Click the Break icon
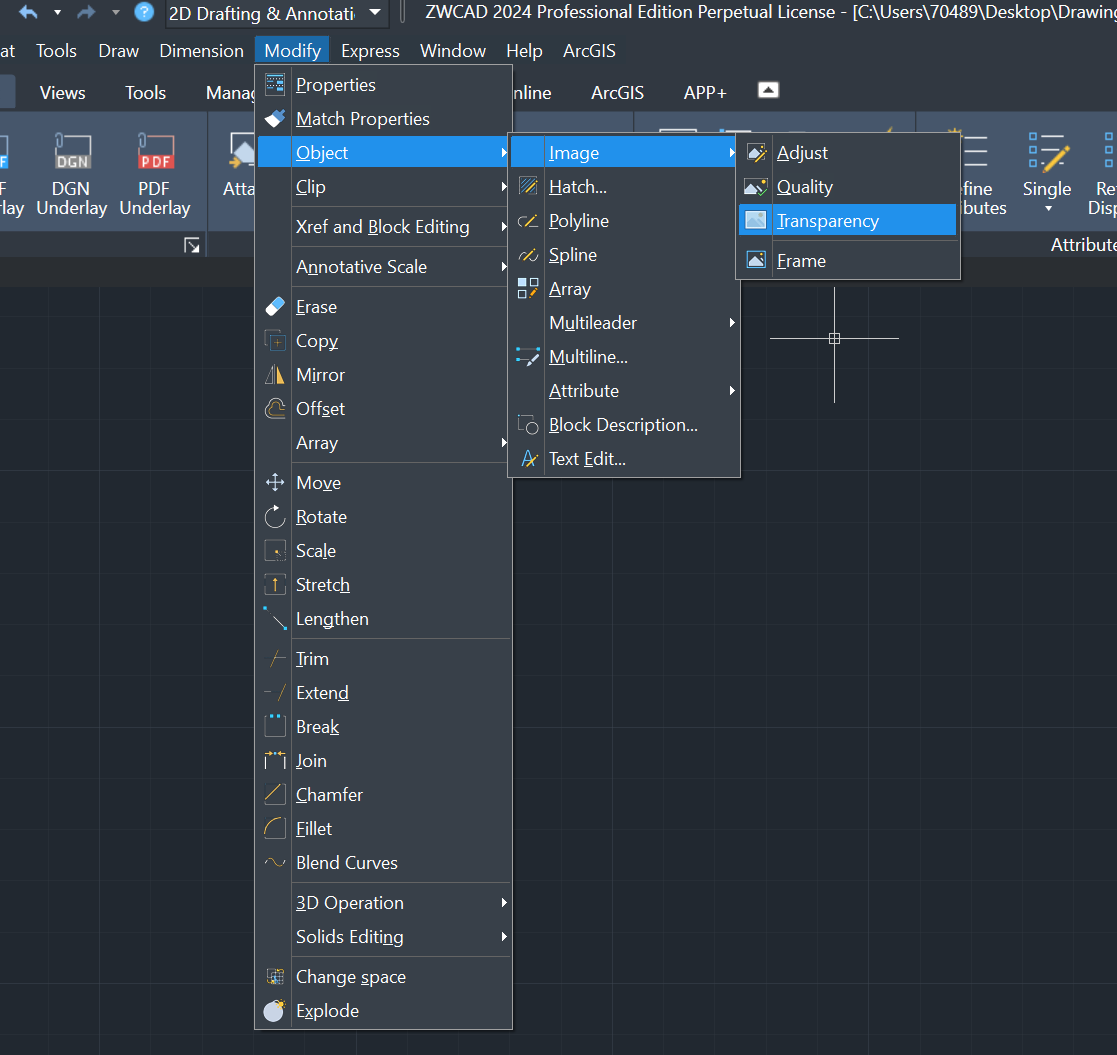This screenshot has height=1055, width=1117. [275, 727]
